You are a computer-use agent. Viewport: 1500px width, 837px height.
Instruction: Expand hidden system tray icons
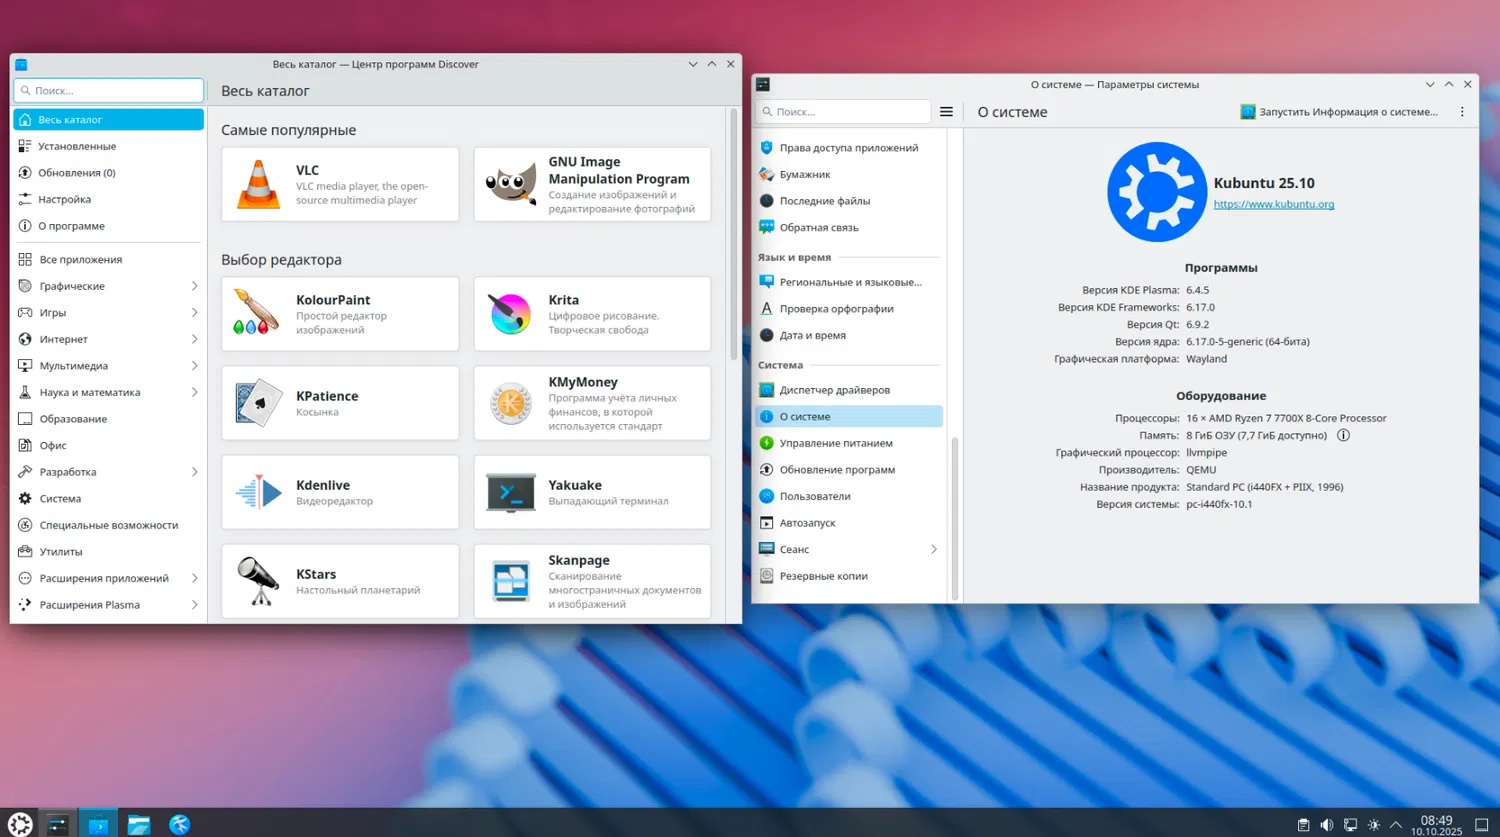1396,825
